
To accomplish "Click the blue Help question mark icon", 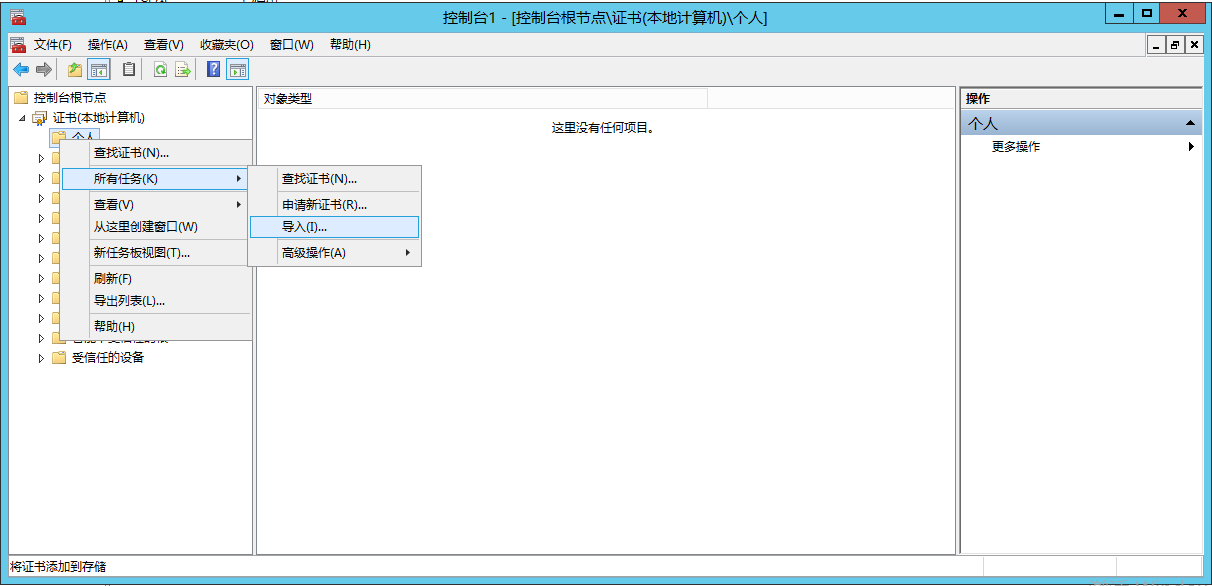I will (213, 69).
